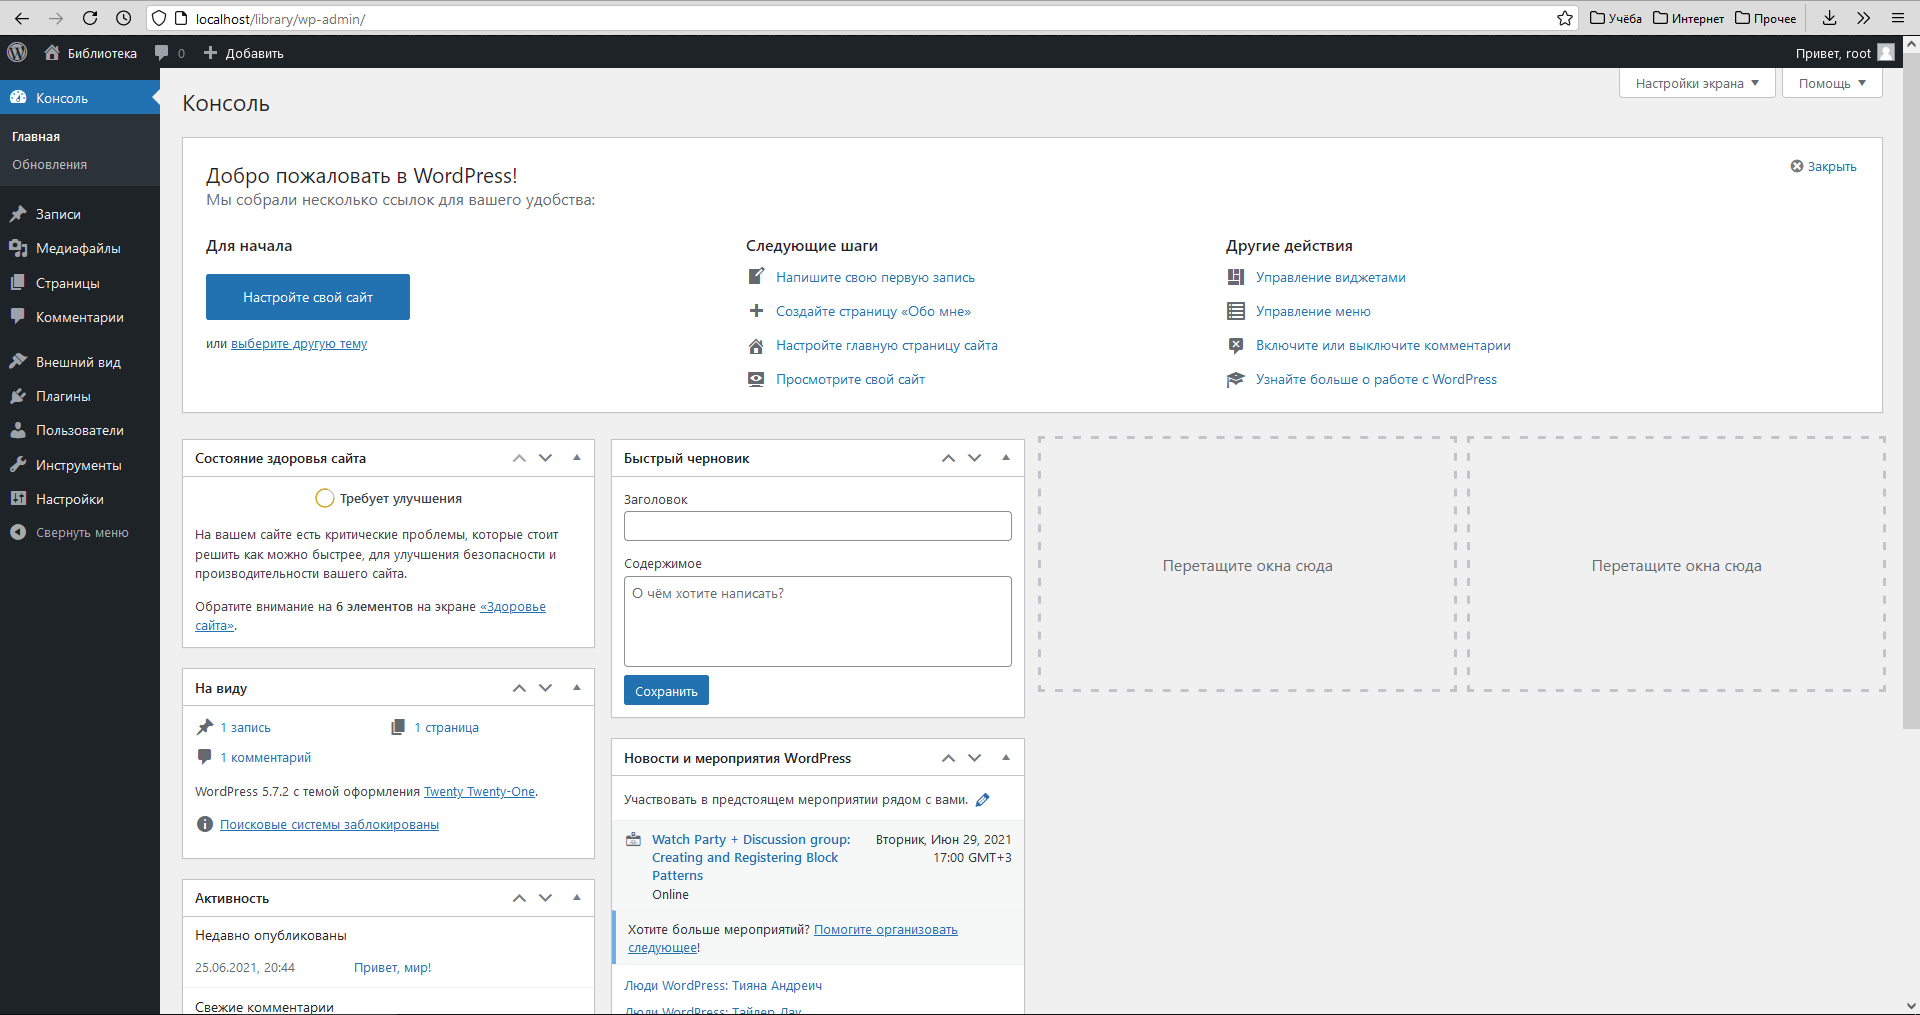Image resolution: width=1920 pixels, height=1015 pixels.
Task: Click the Внешний вид brush icon
Action: click(18, 362)
